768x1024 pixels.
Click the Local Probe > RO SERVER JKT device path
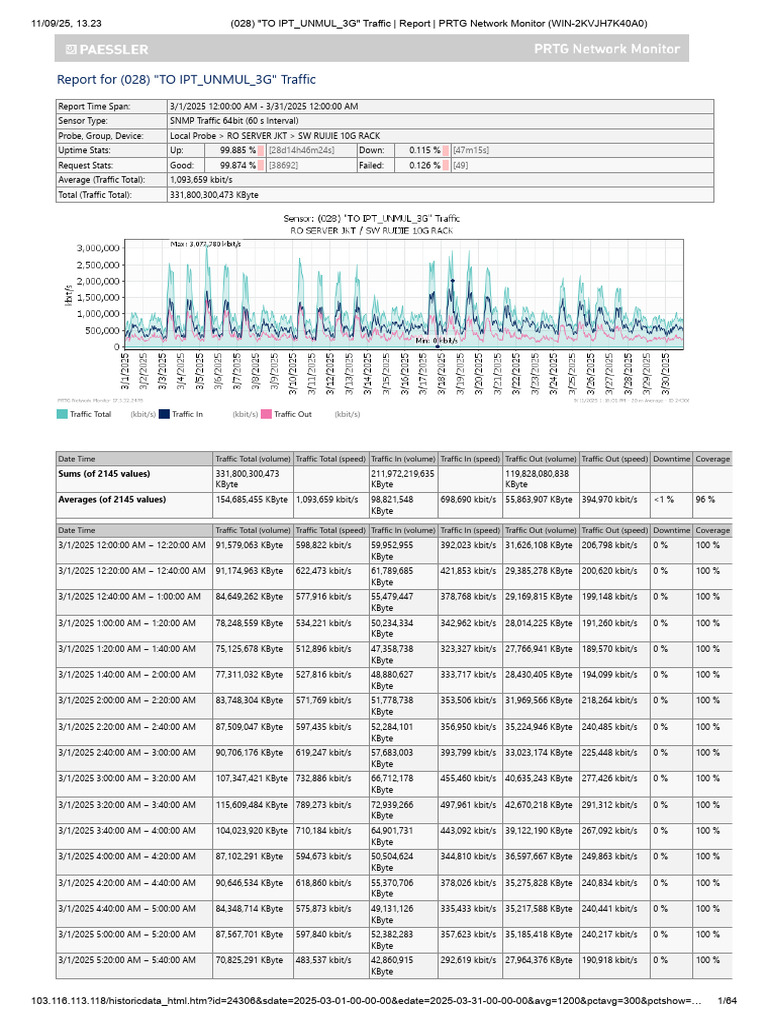(275, 136)
